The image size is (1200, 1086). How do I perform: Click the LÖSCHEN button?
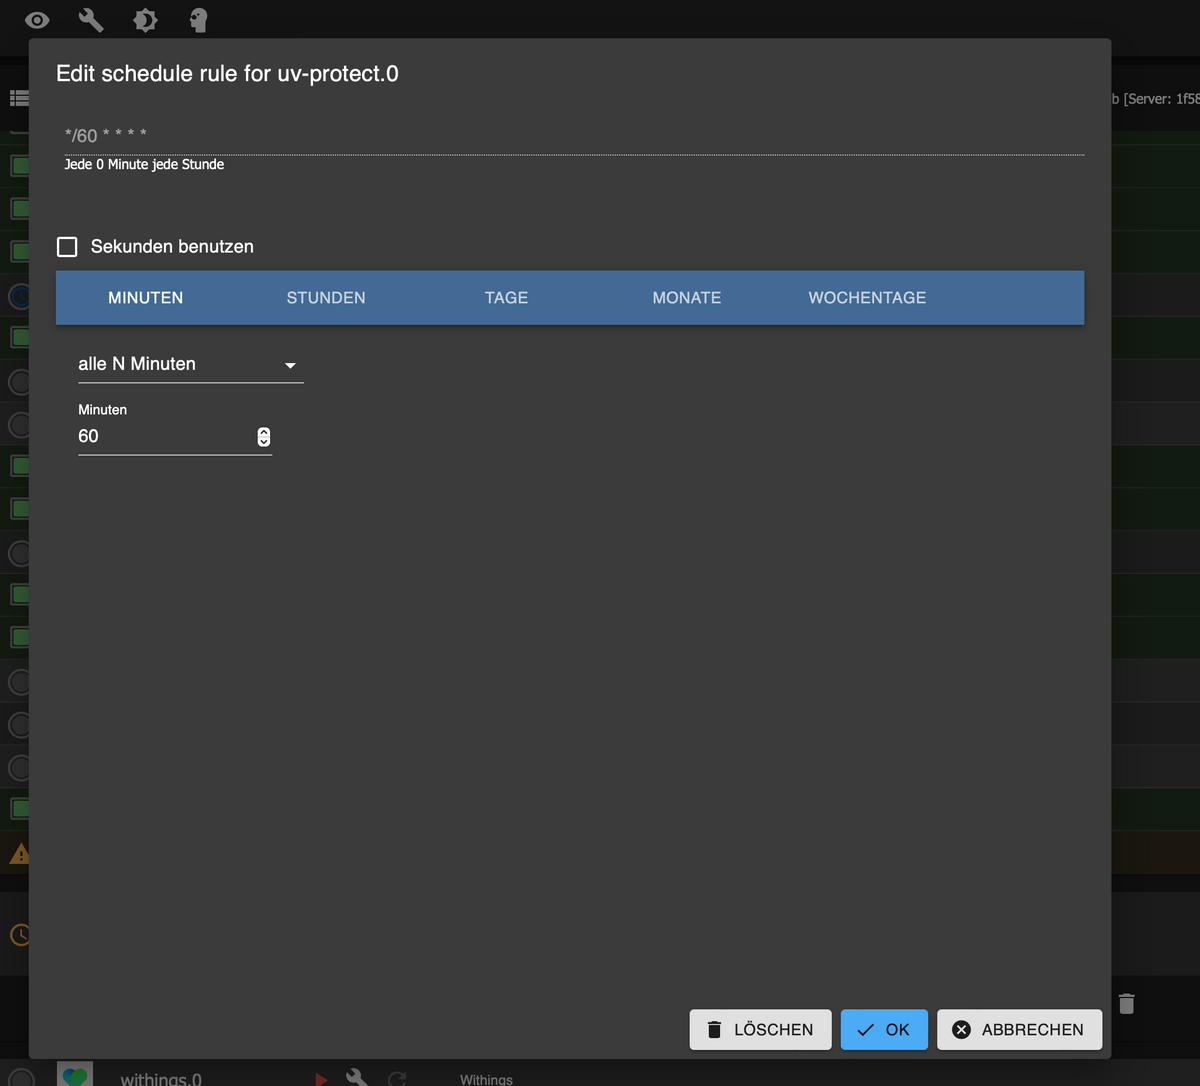coord(760,1029)
